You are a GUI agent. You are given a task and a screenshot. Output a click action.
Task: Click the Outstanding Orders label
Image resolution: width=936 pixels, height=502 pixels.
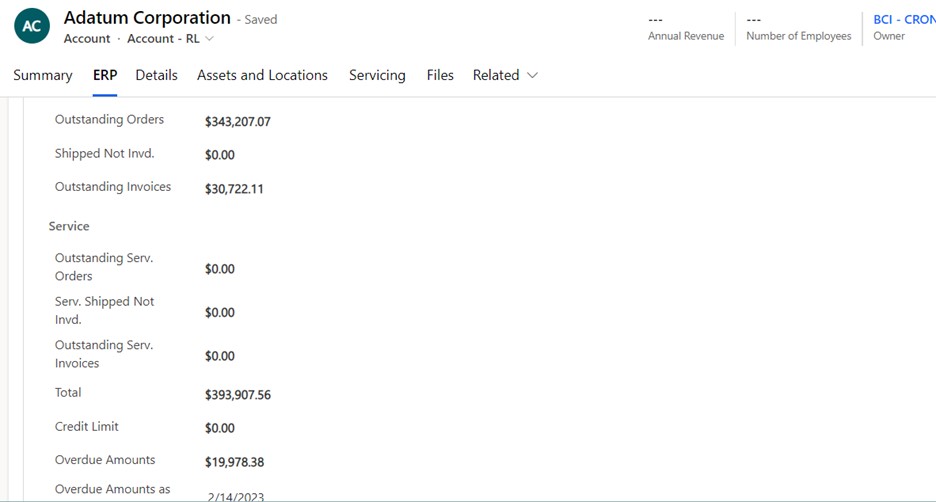click(x=109, y=119)
